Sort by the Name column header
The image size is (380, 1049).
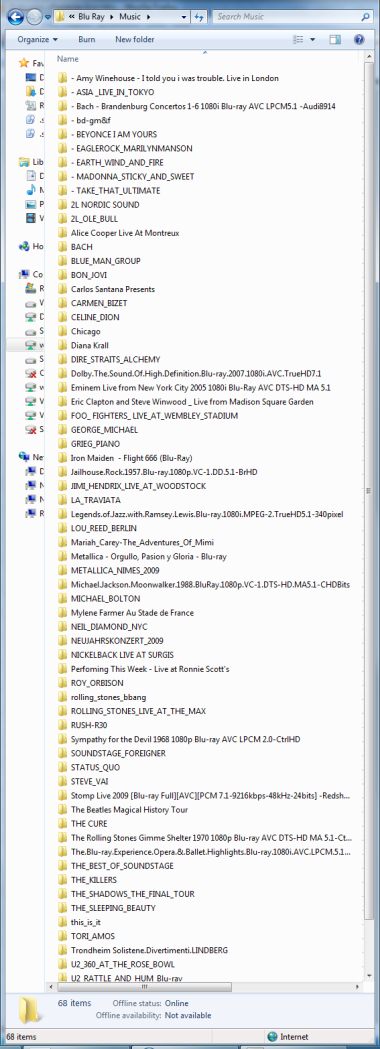68,59
